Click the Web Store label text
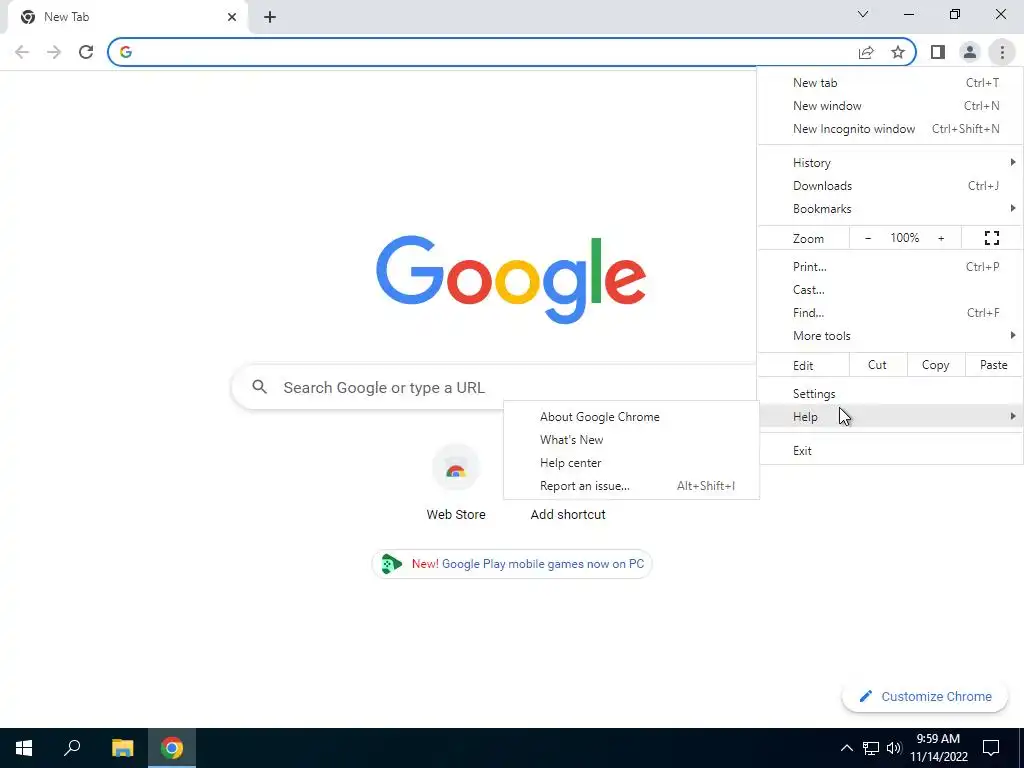This screenshot has height=768, width=1024. pyautogui.click(x=456, y=515)
